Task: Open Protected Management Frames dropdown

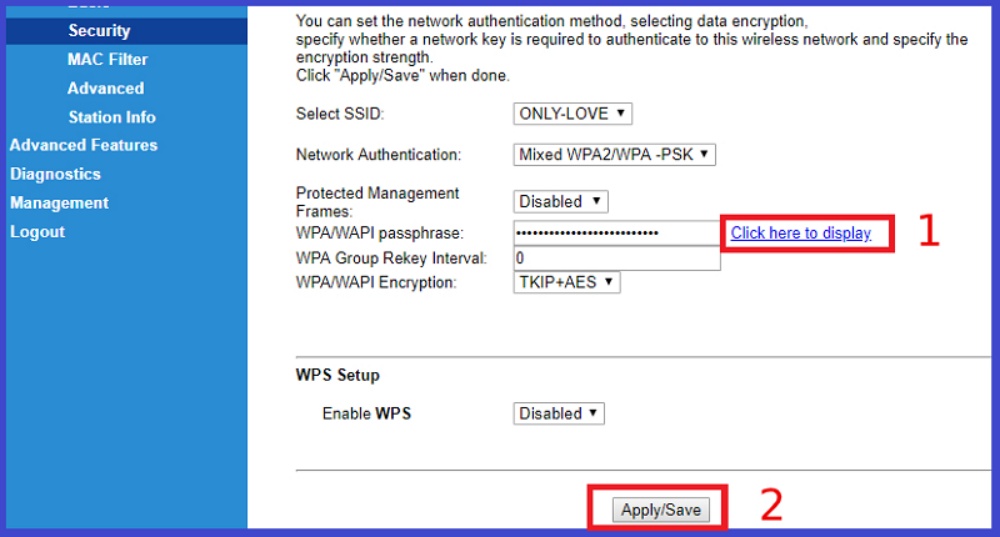Action: (x=560, y=201)
